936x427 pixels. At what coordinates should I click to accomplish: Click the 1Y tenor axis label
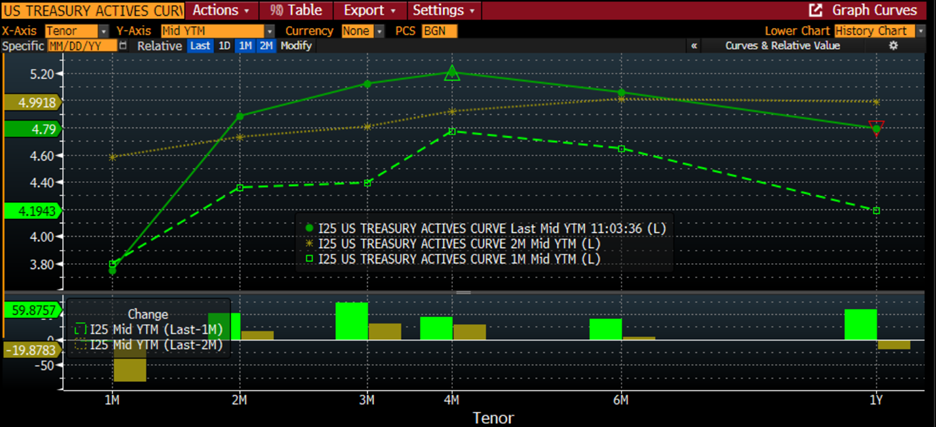coord(876,400)
